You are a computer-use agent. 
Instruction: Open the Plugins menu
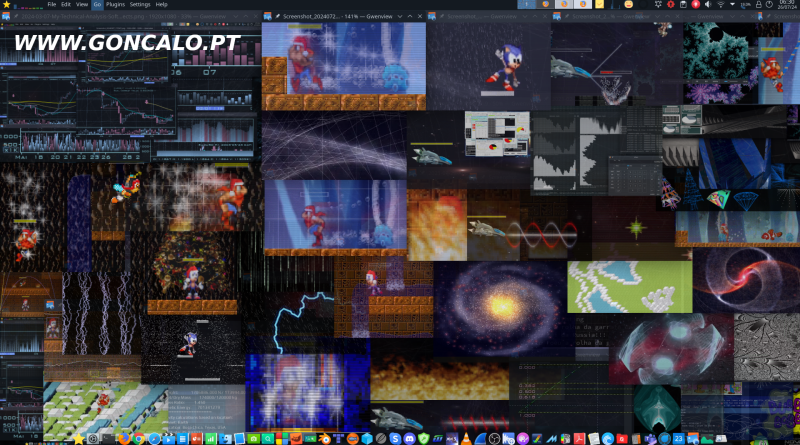pyautogui.click(x=116, y=5)
